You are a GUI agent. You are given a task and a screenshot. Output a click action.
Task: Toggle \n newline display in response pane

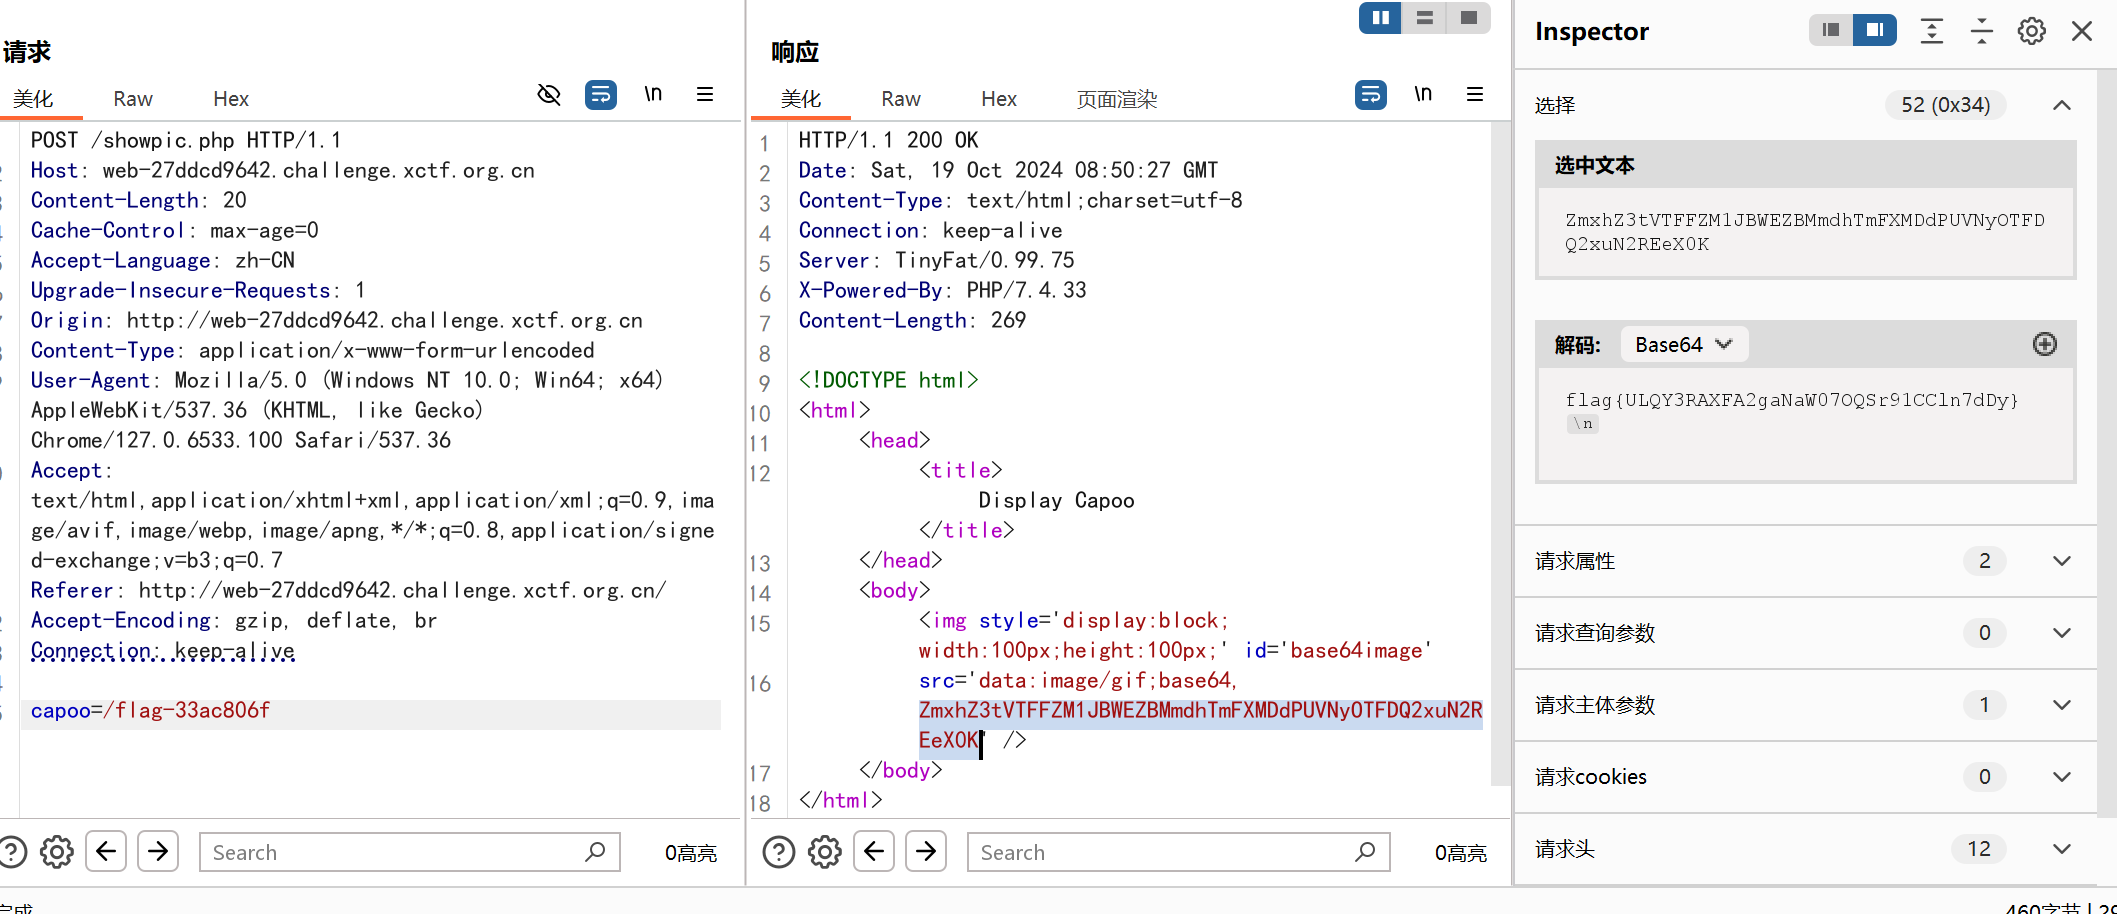[1423, 95]
